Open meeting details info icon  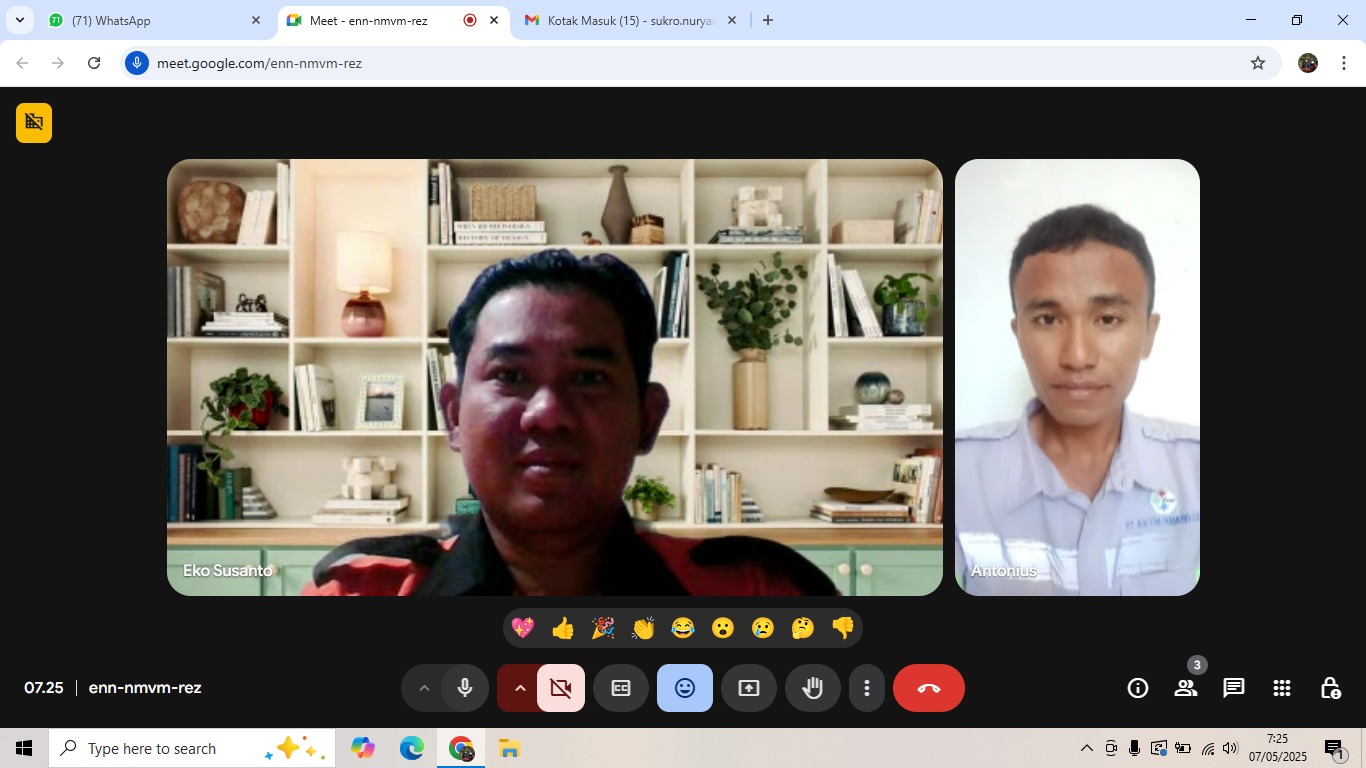point(1137,688)
